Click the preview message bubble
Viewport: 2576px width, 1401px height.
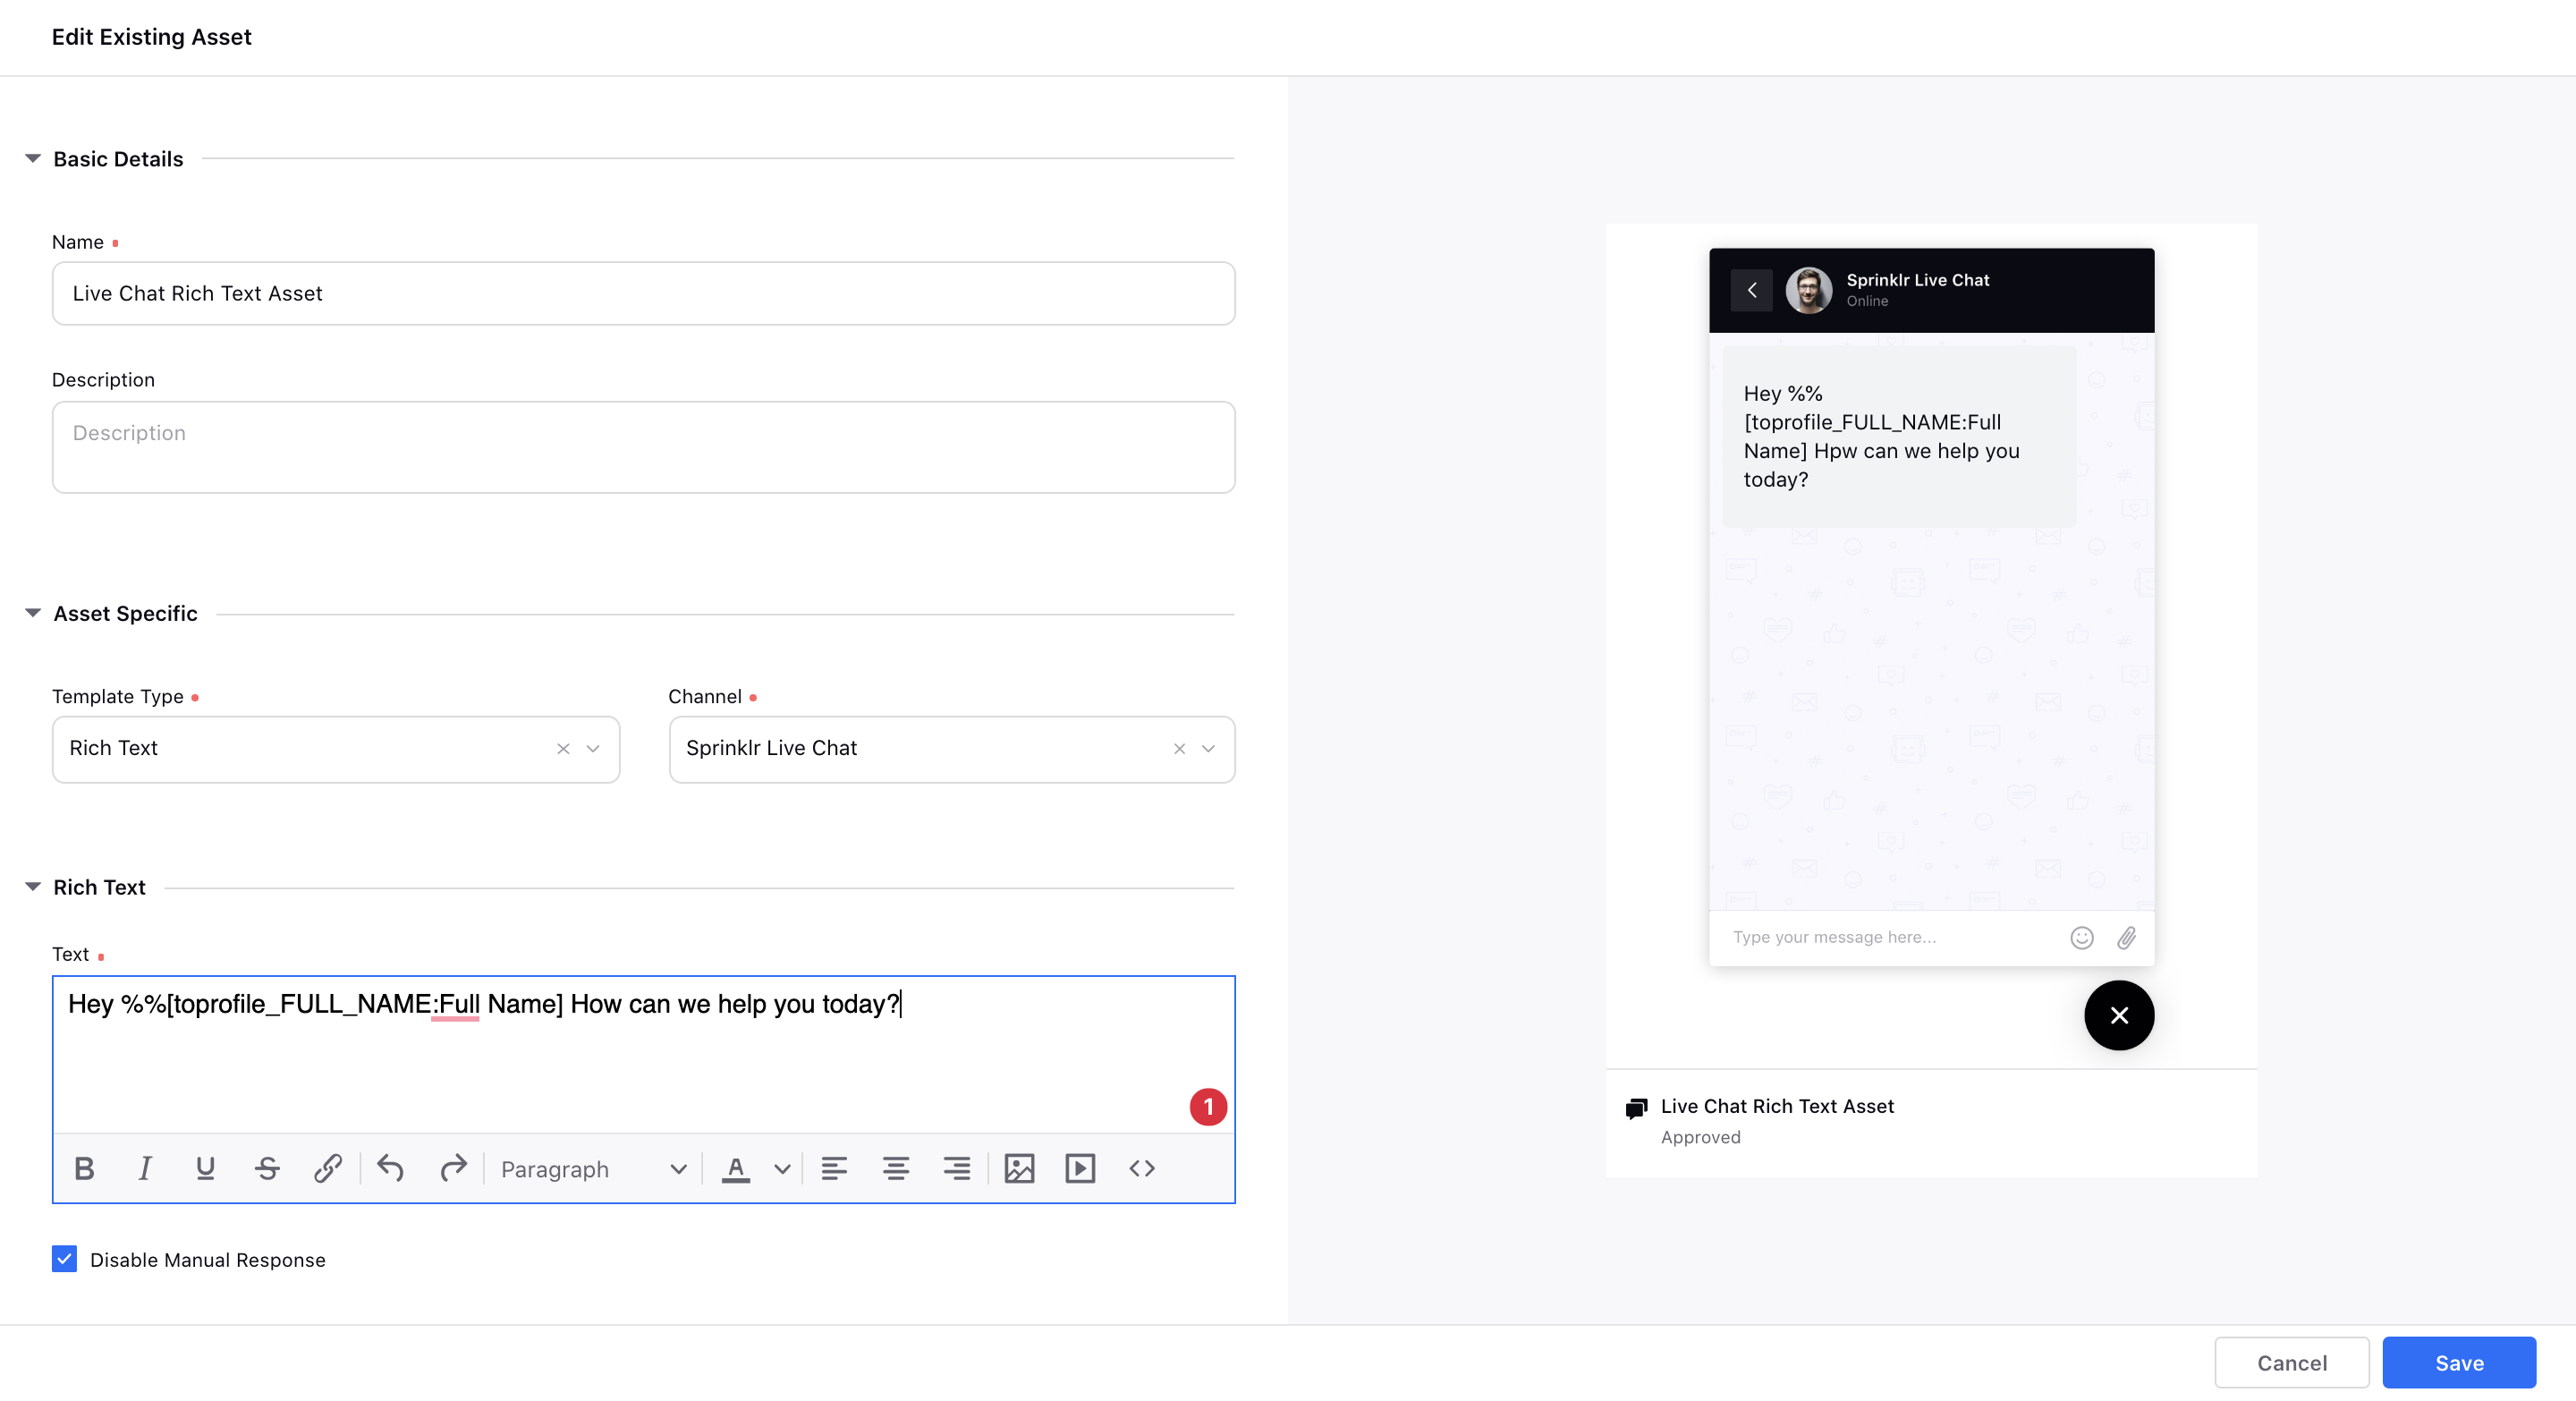(1898, 436)
